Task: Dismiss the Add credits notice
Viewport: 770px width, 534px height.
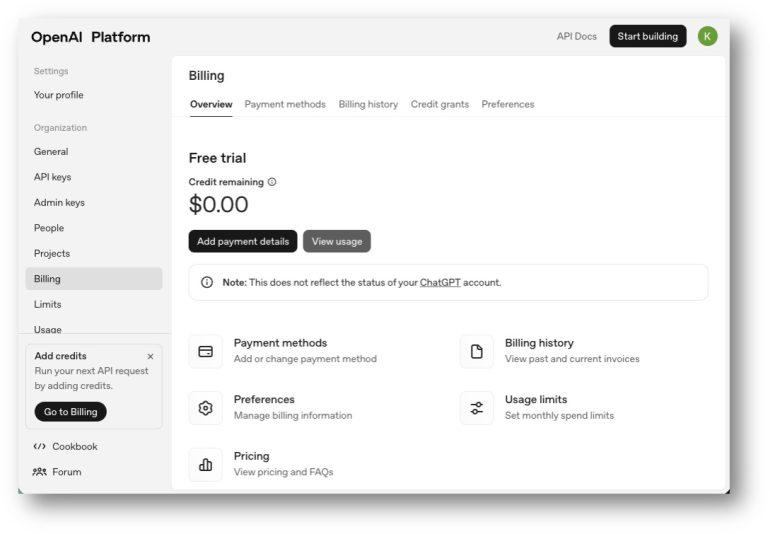Action: click(150, 356)
